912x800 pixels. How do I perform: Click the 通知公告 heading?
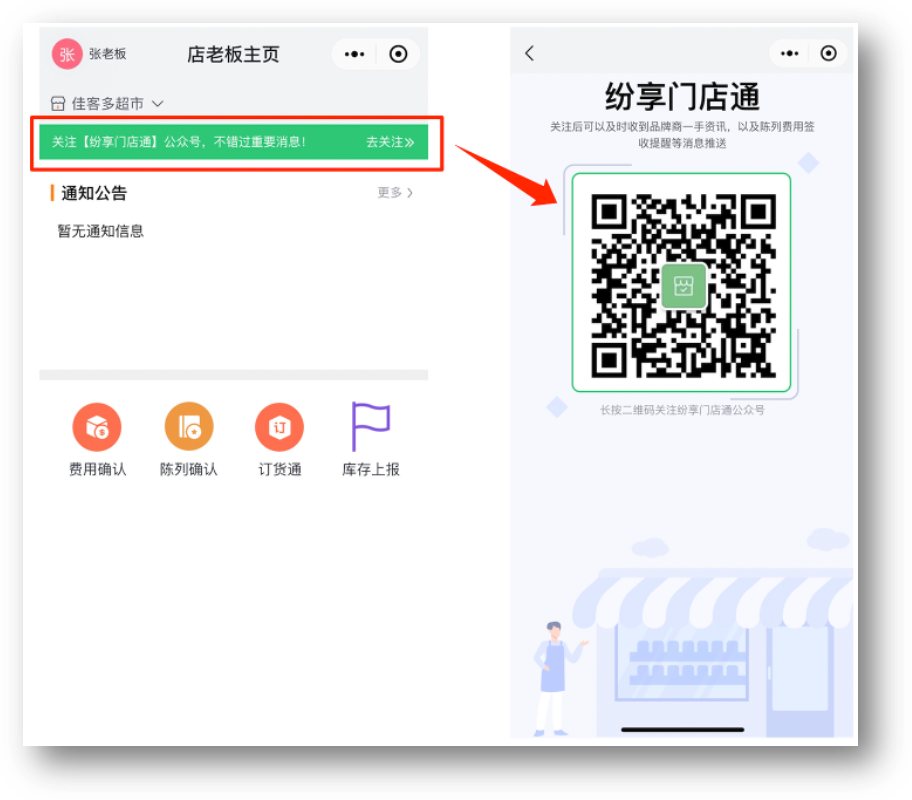point(94,193)
